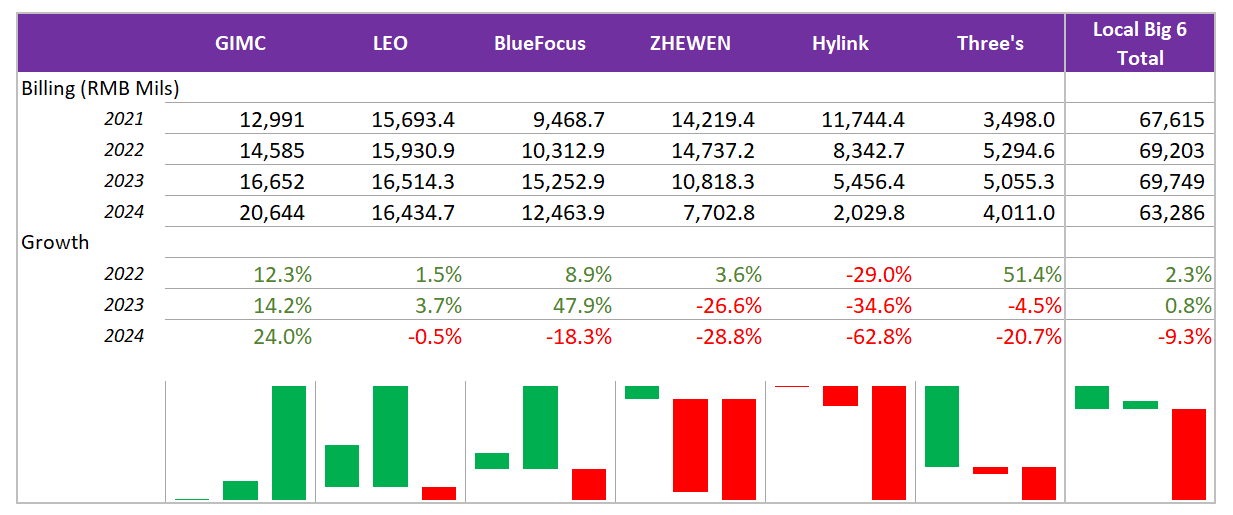The height and width of the screenshot is (515, 1233).
Task: Select the ZHEWEN header cell
Action: coord(689,43)
